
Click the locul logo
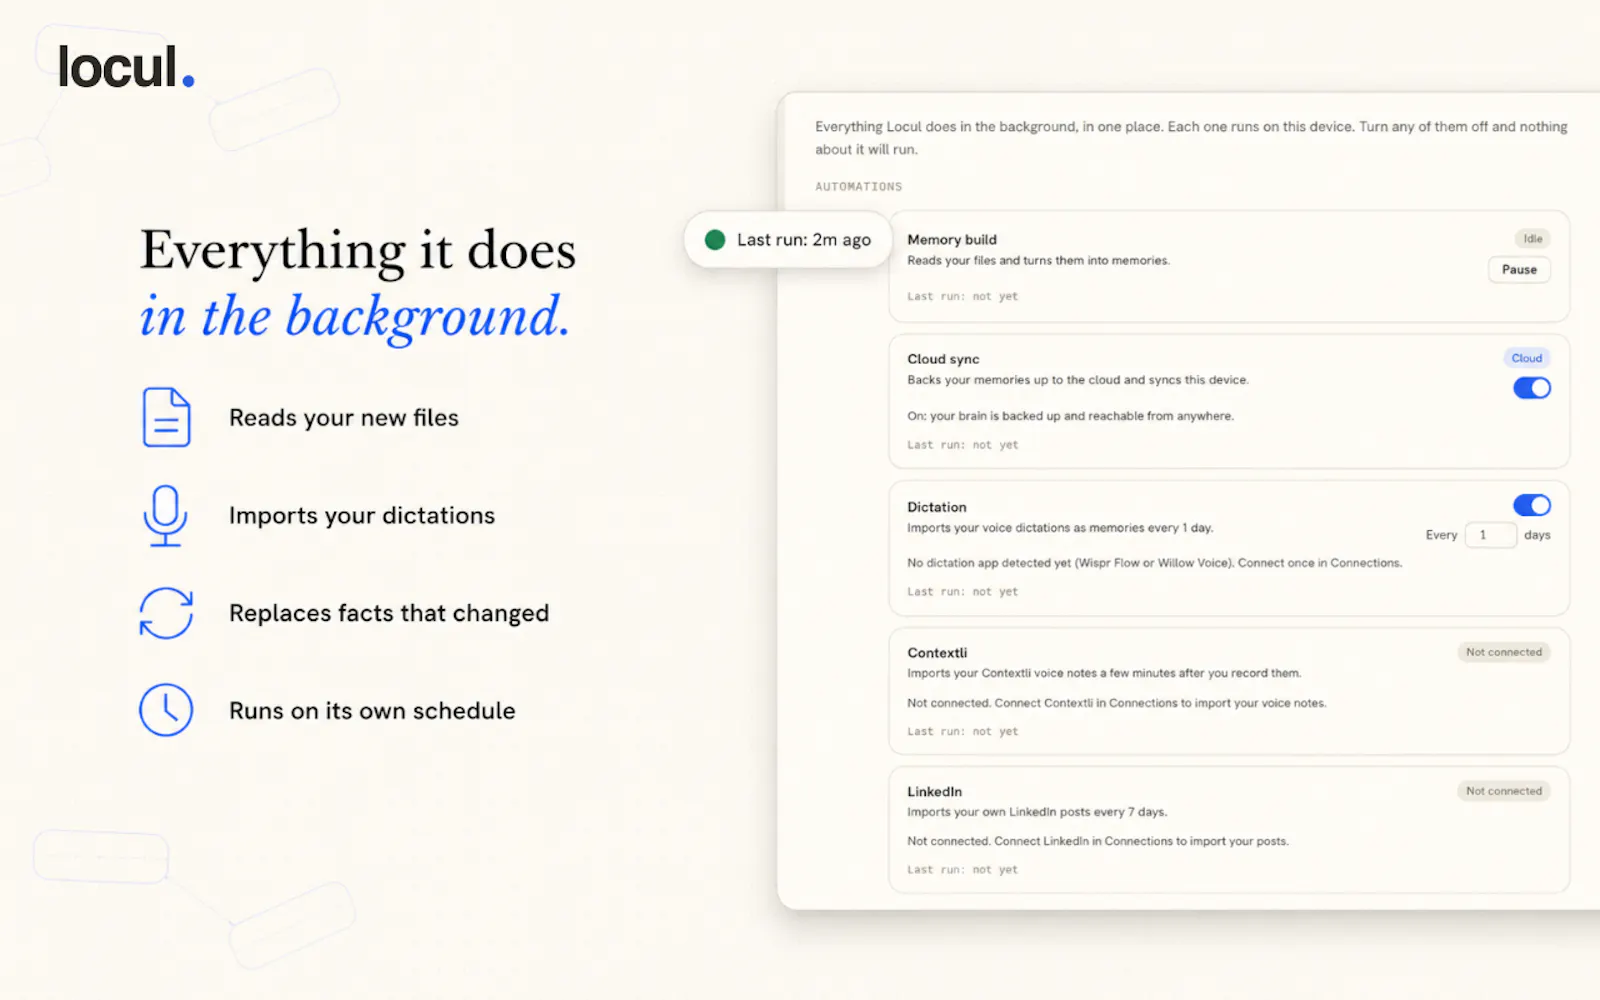pos(126,67)
